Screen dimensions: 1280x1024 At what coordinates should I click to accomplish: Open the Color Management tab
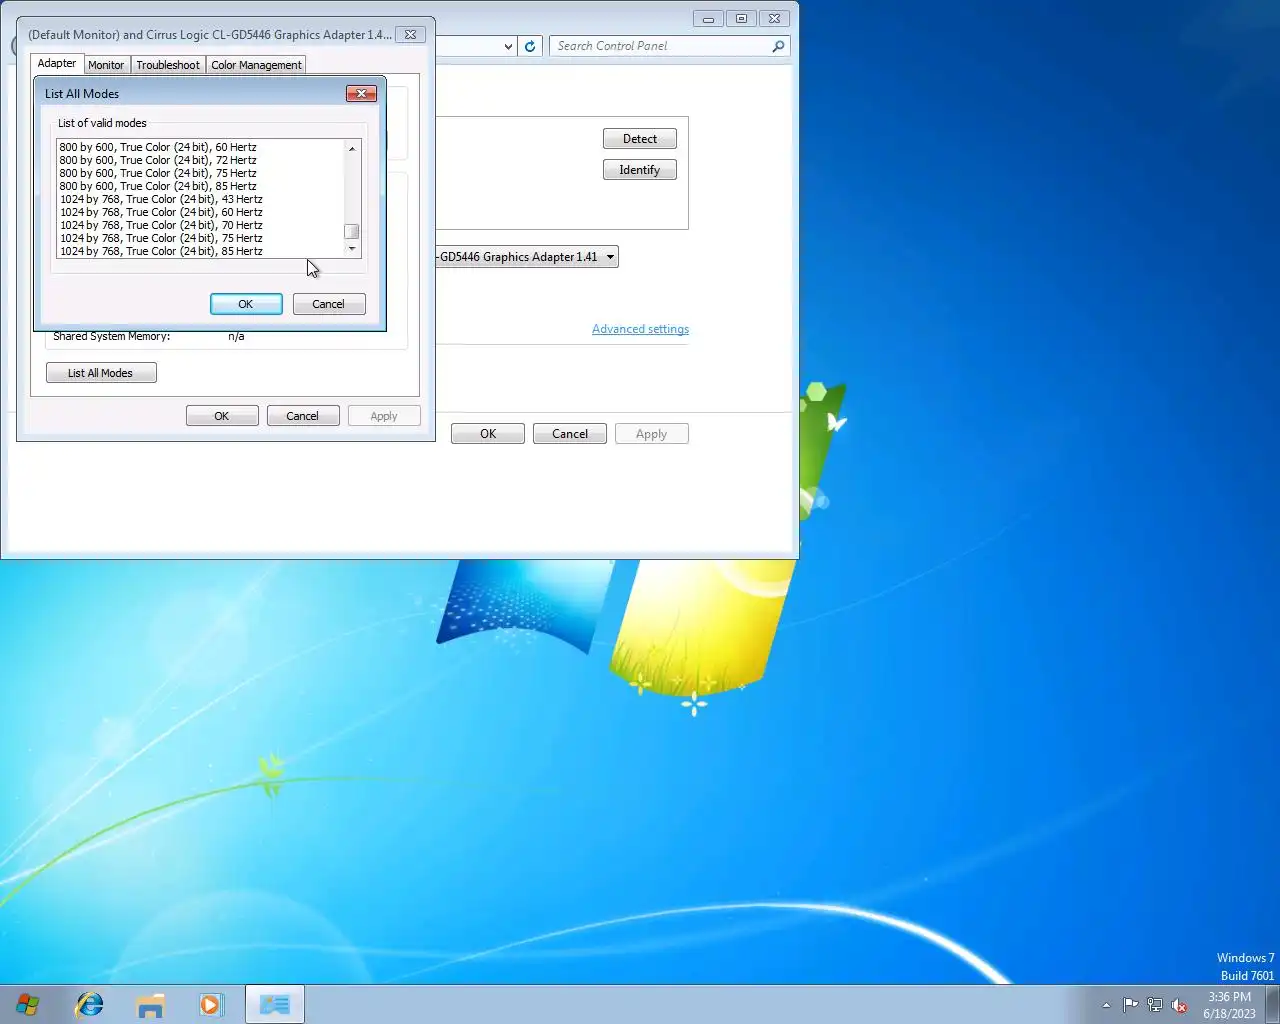pyautogui.click(x=256, y=65)
